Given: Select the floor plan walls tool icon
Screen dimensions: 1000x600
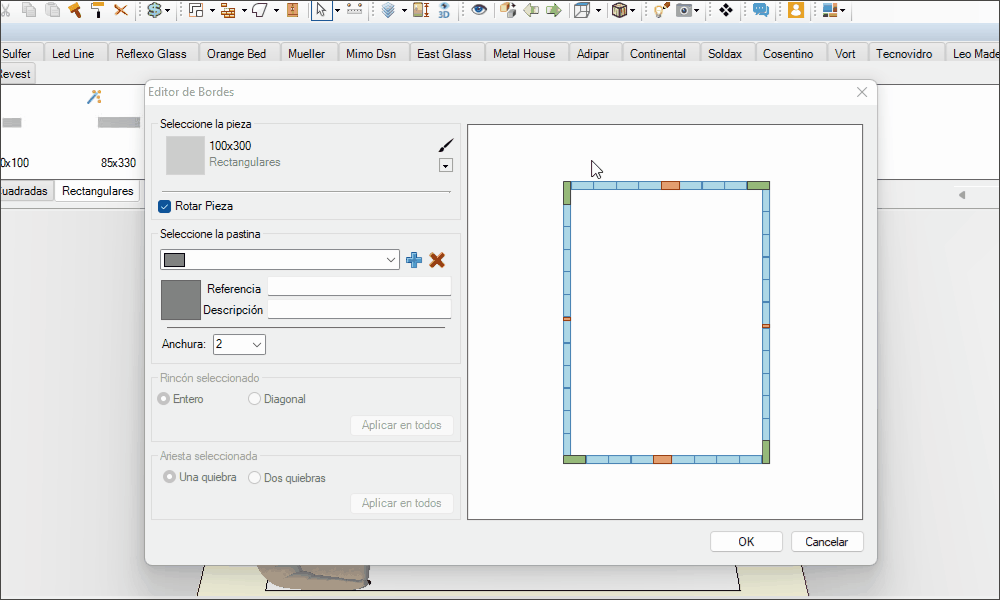Looking at the screenshot, I should [196, 10].
